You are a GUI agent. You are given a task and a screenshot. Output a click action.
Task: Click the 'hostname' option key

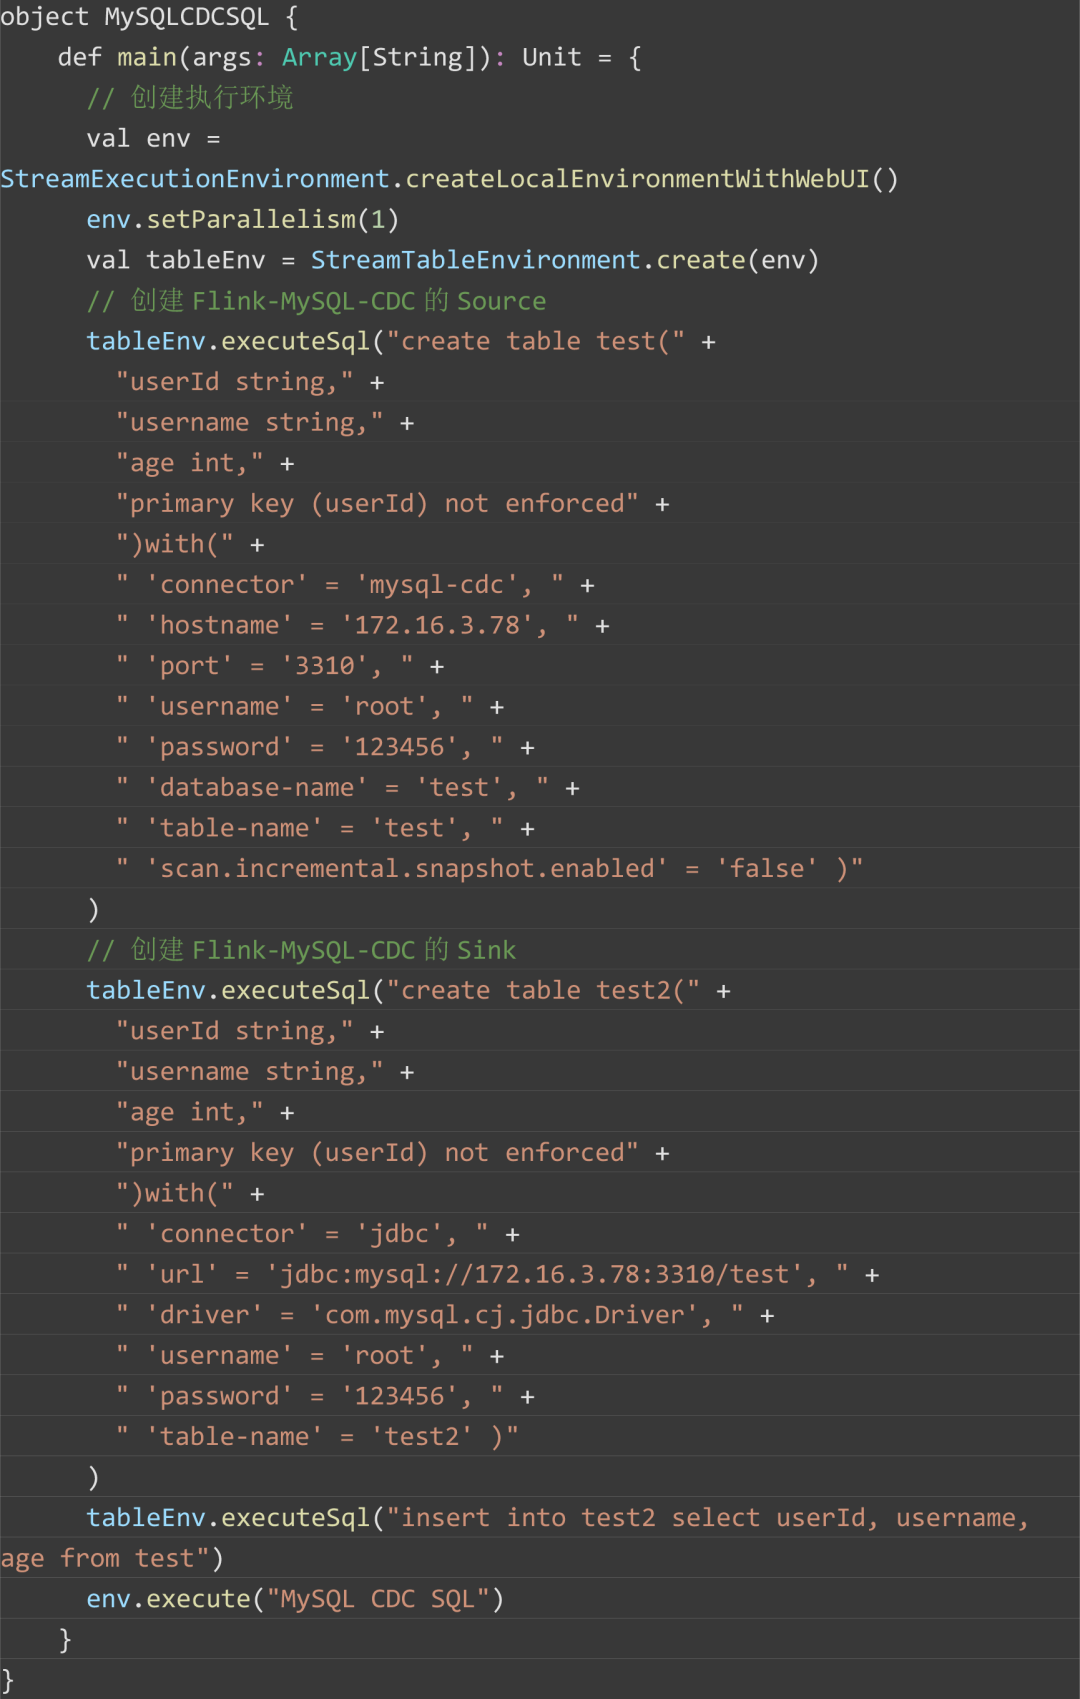tap(220, 626)
